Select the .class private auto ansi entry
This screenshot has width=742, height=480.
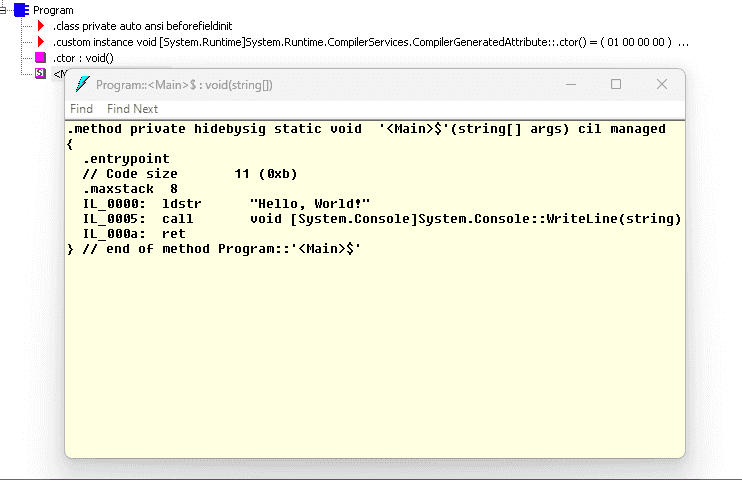142,26
